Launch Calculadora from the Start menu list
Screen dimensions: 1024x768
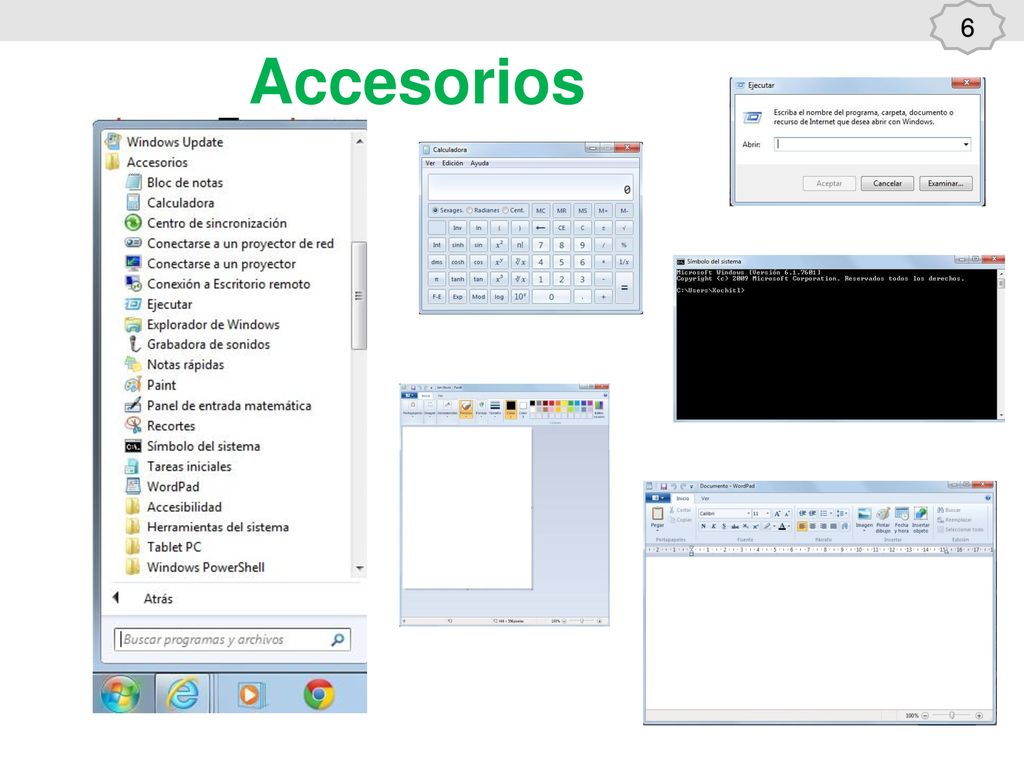point(170,203)
